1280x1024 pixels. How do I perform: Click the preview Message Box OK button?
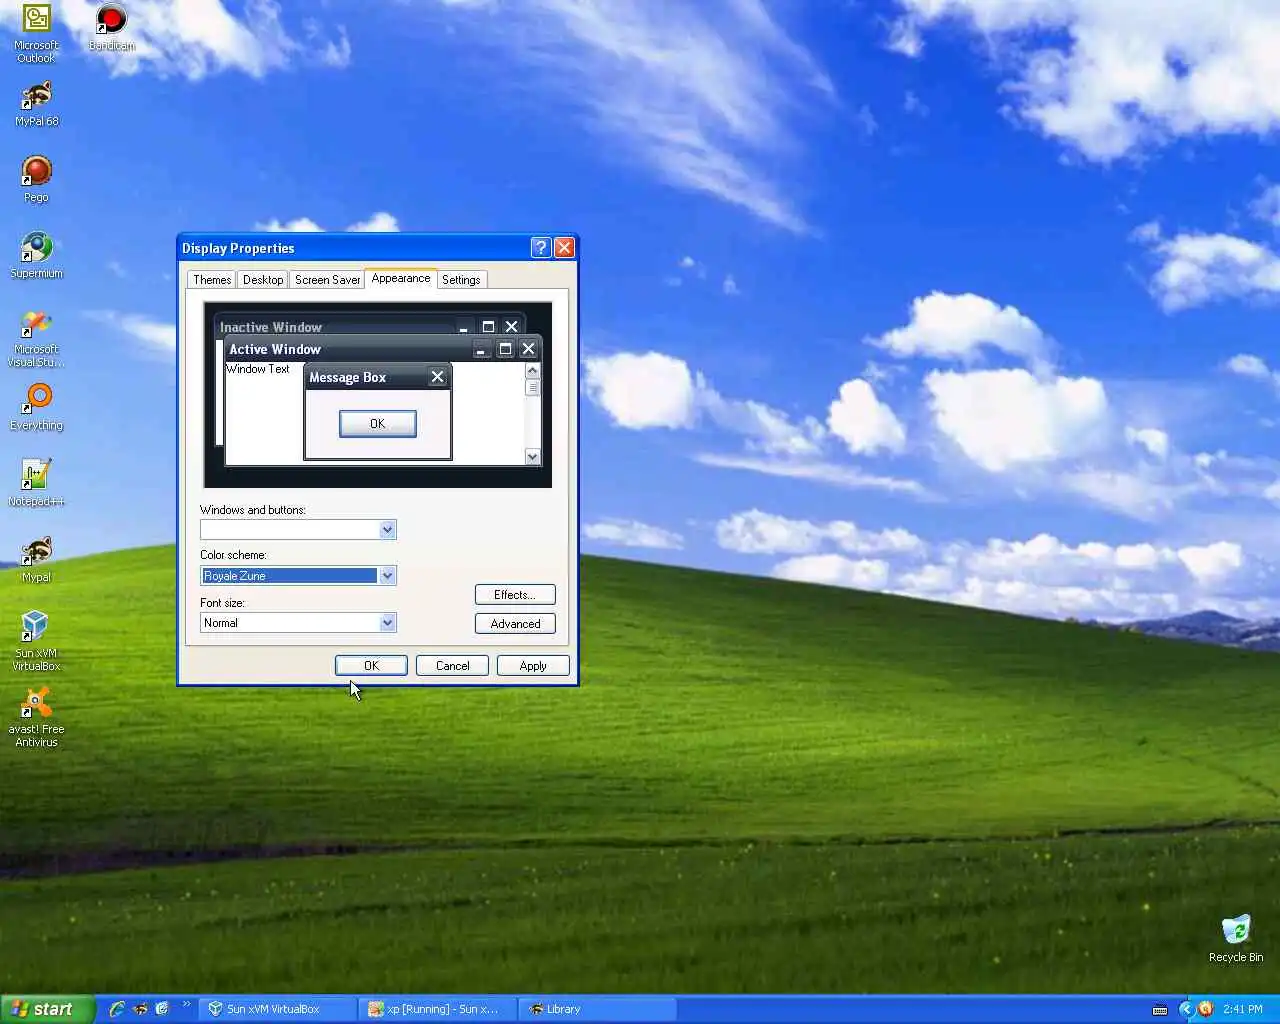click(377, 424)
